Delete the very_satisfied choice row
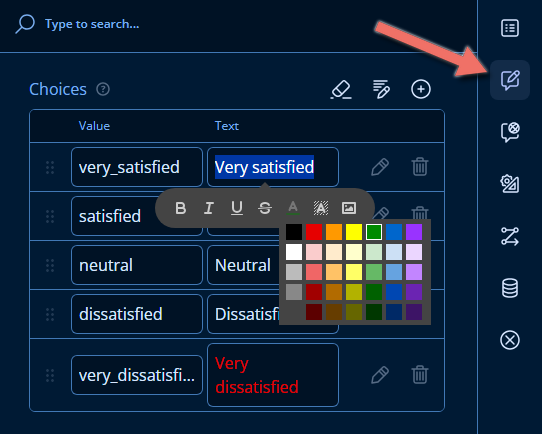This screenshot has height=434, width=542. tap(420, 167)
